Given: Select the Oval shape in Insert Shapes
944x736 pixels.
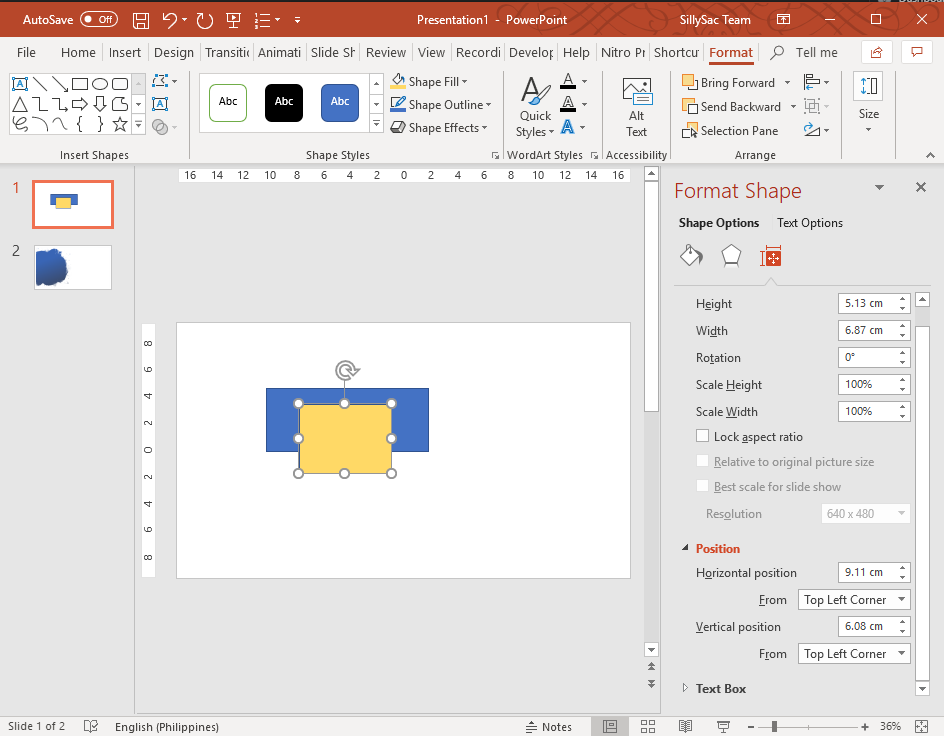Looking at the screenshot, I should coord(101,84).
